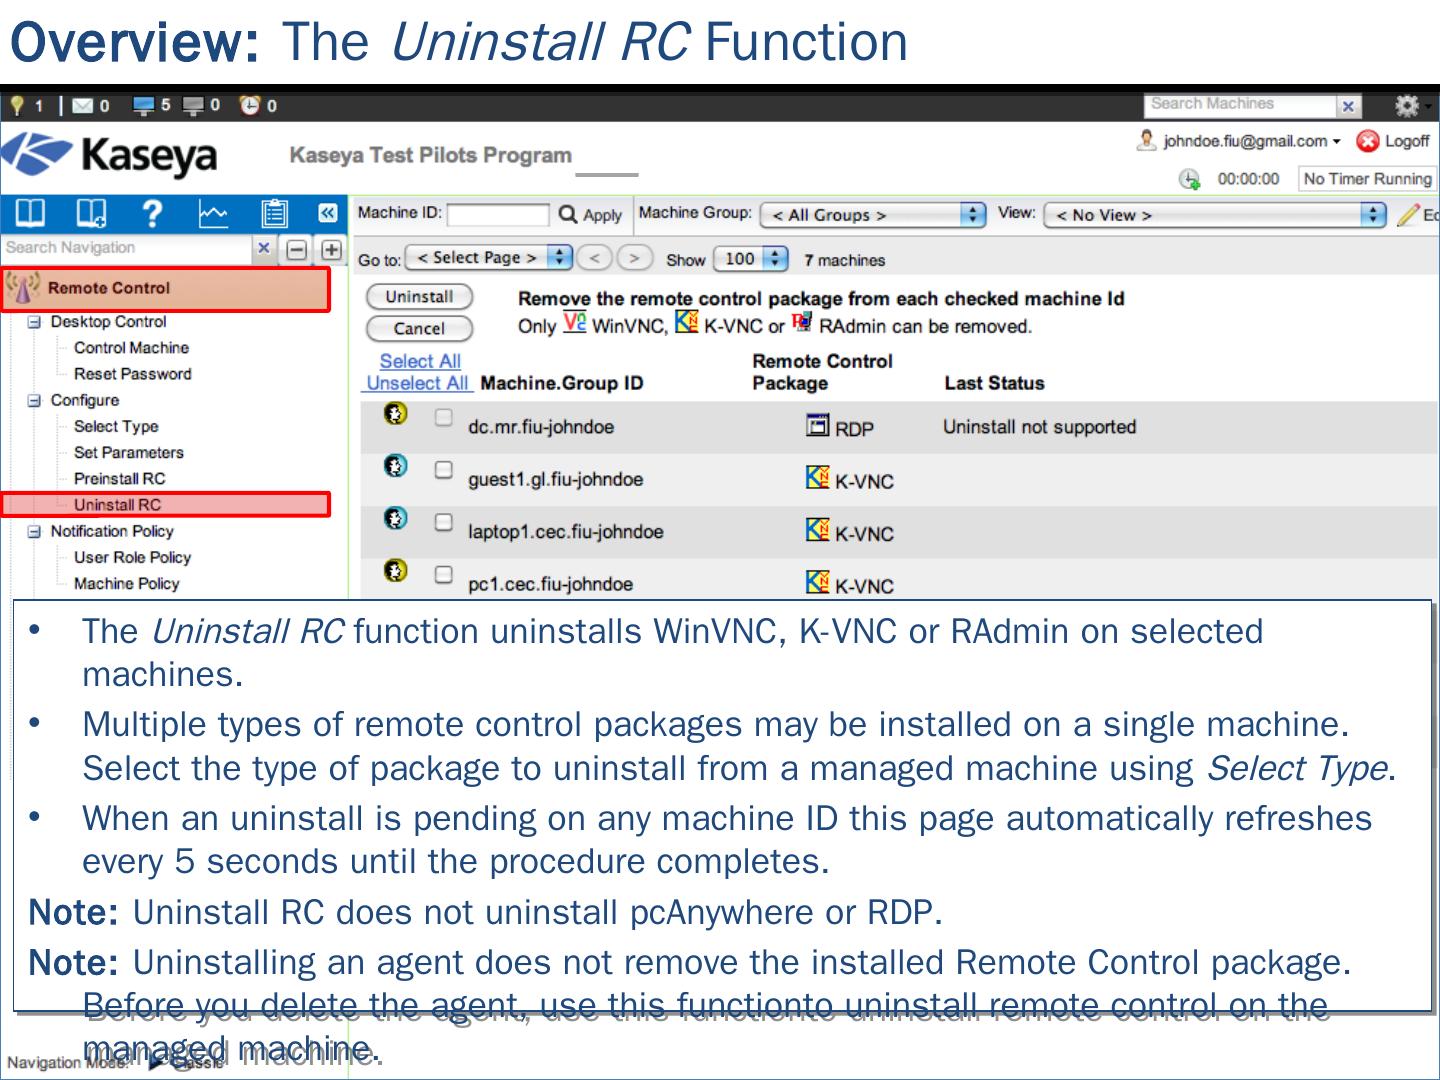The image size is (1440, 1080).
Task: Collapse the navigation panel with double-arrow icon
Action: (x=327, y=213)
